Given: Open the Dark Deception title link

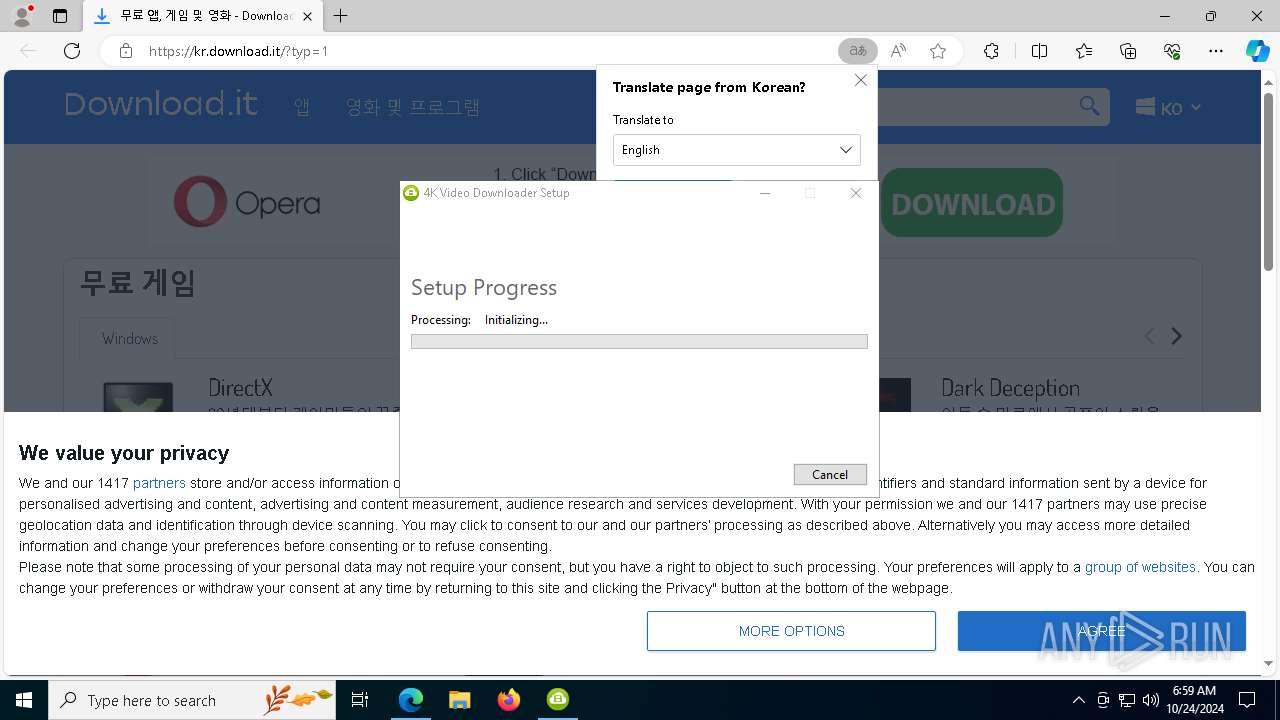Looking at the screenshot, I should point(1010,388).
